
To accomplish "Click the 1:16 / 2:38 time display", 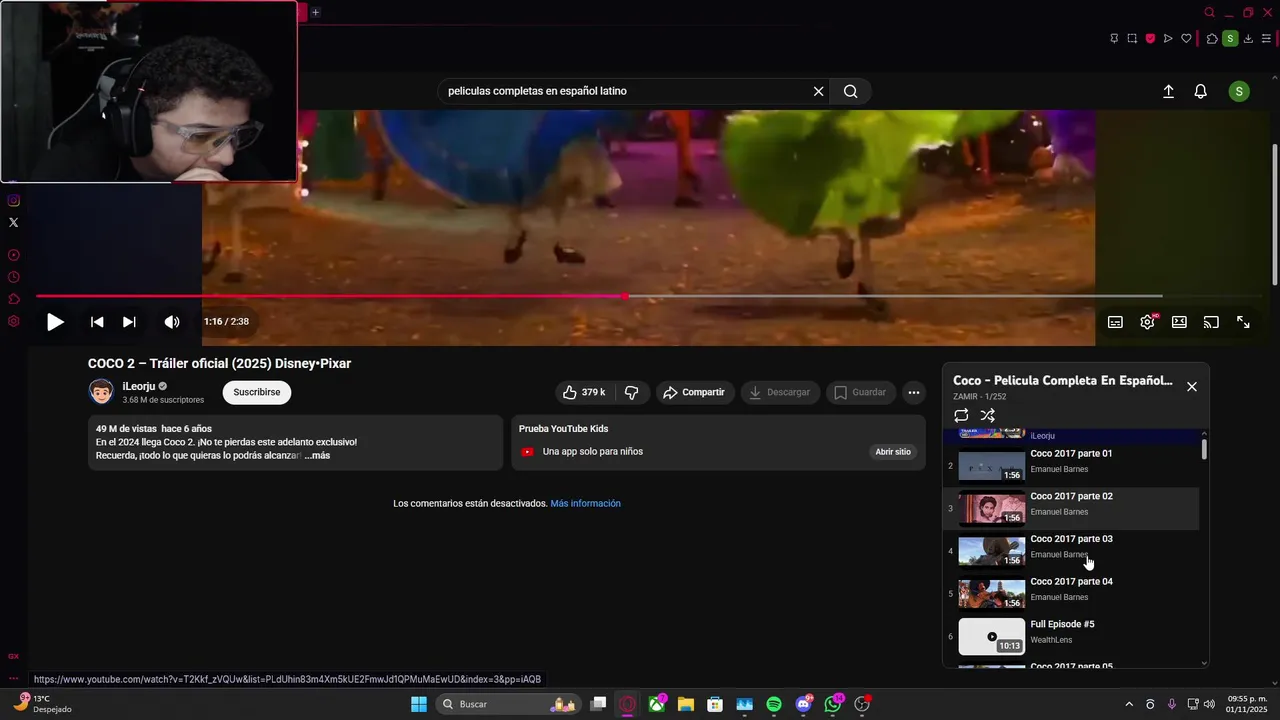I will coord(226,322).
